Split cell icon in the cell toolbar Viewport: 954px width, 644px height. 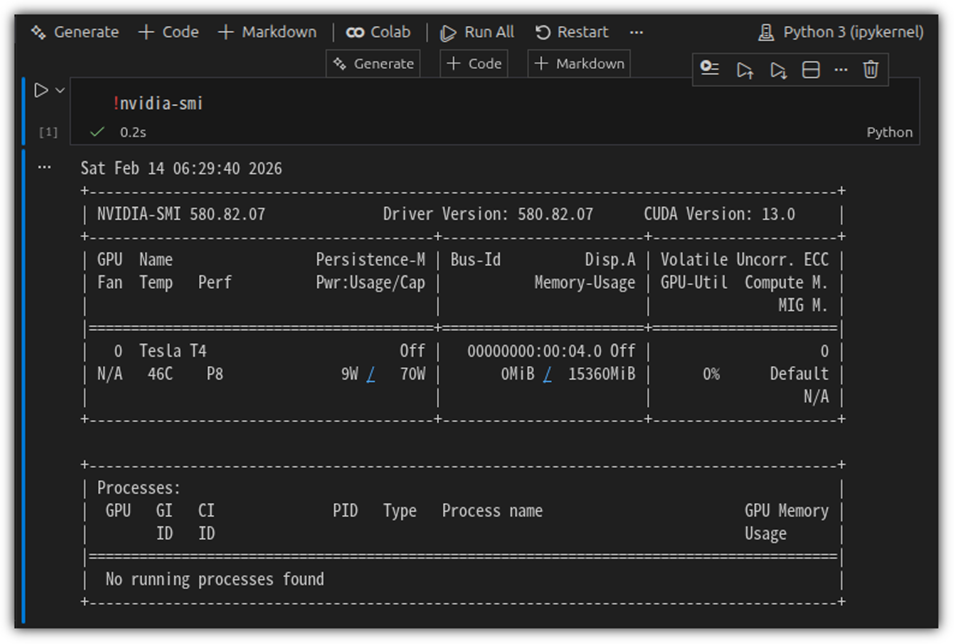click(811, 70)
